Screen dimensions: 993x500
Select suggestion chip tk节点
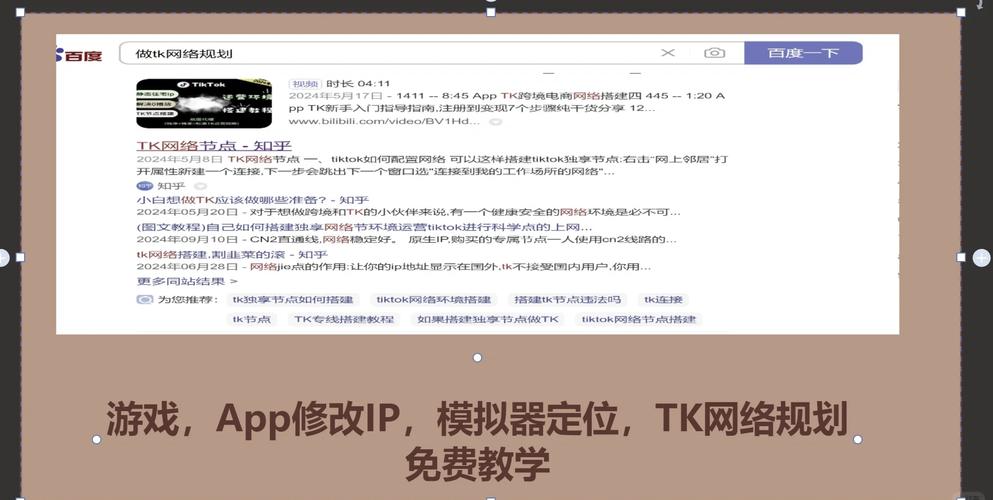(252, 319)
